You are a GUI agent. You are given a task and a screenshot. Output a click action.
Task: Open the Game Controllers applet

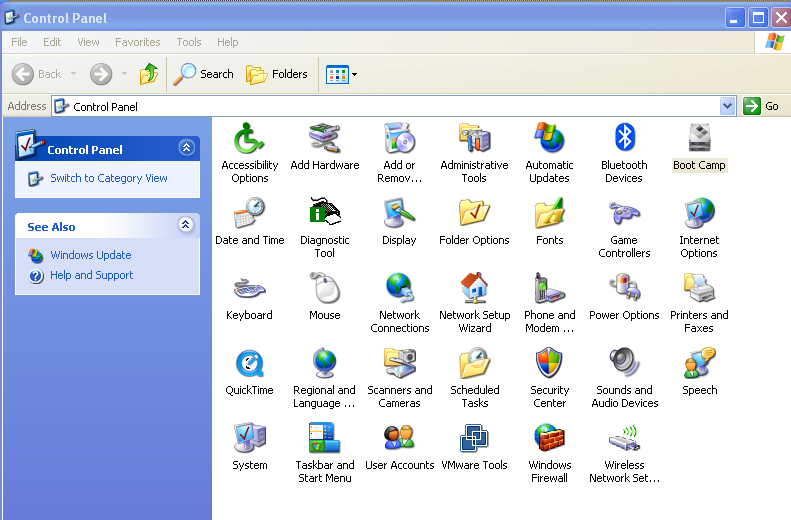point(624,214)
